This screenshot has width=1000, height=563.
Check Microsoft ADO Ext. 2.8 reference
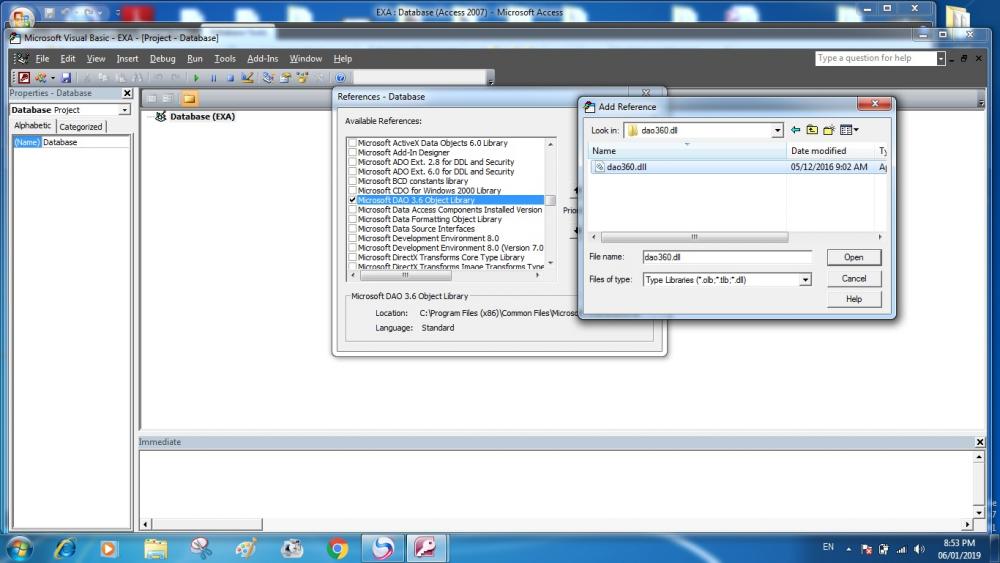(352, 162)
